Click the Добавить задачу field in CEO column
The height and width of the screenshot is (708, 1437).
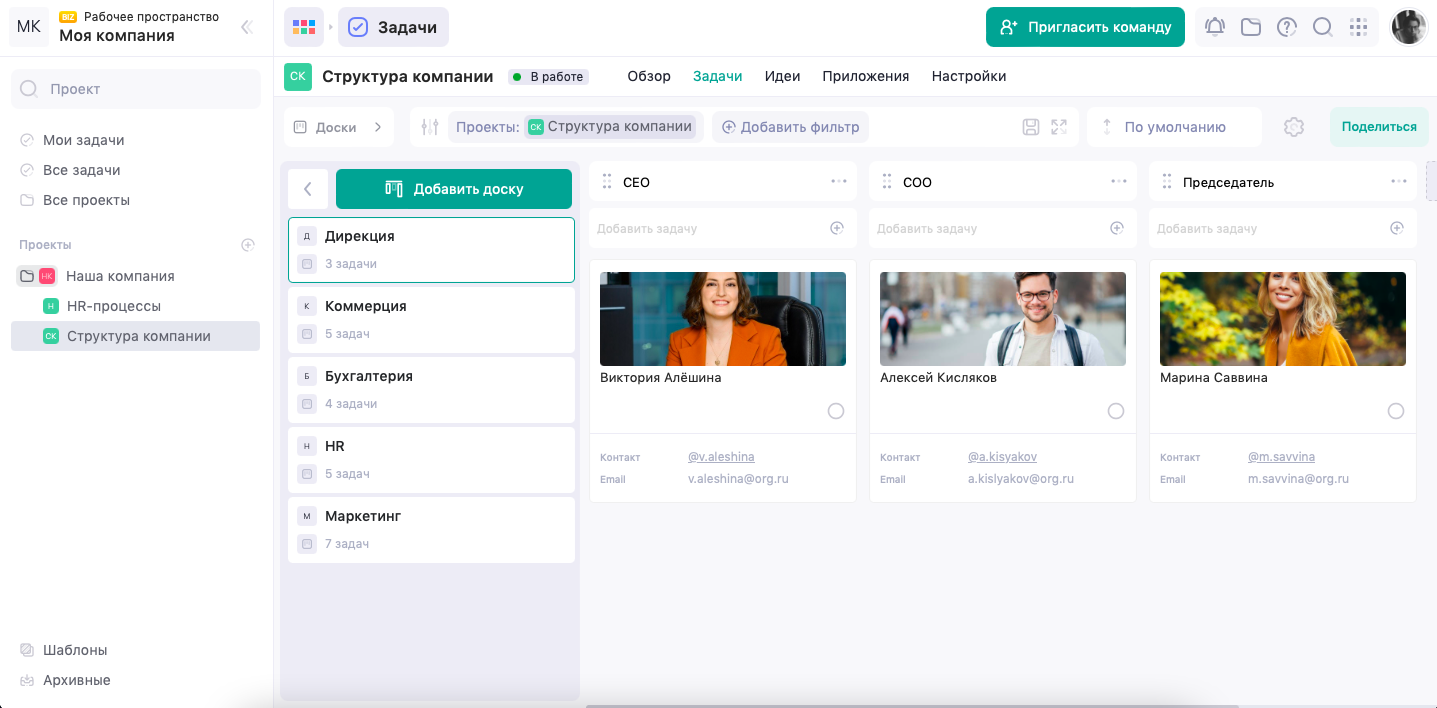723,228
